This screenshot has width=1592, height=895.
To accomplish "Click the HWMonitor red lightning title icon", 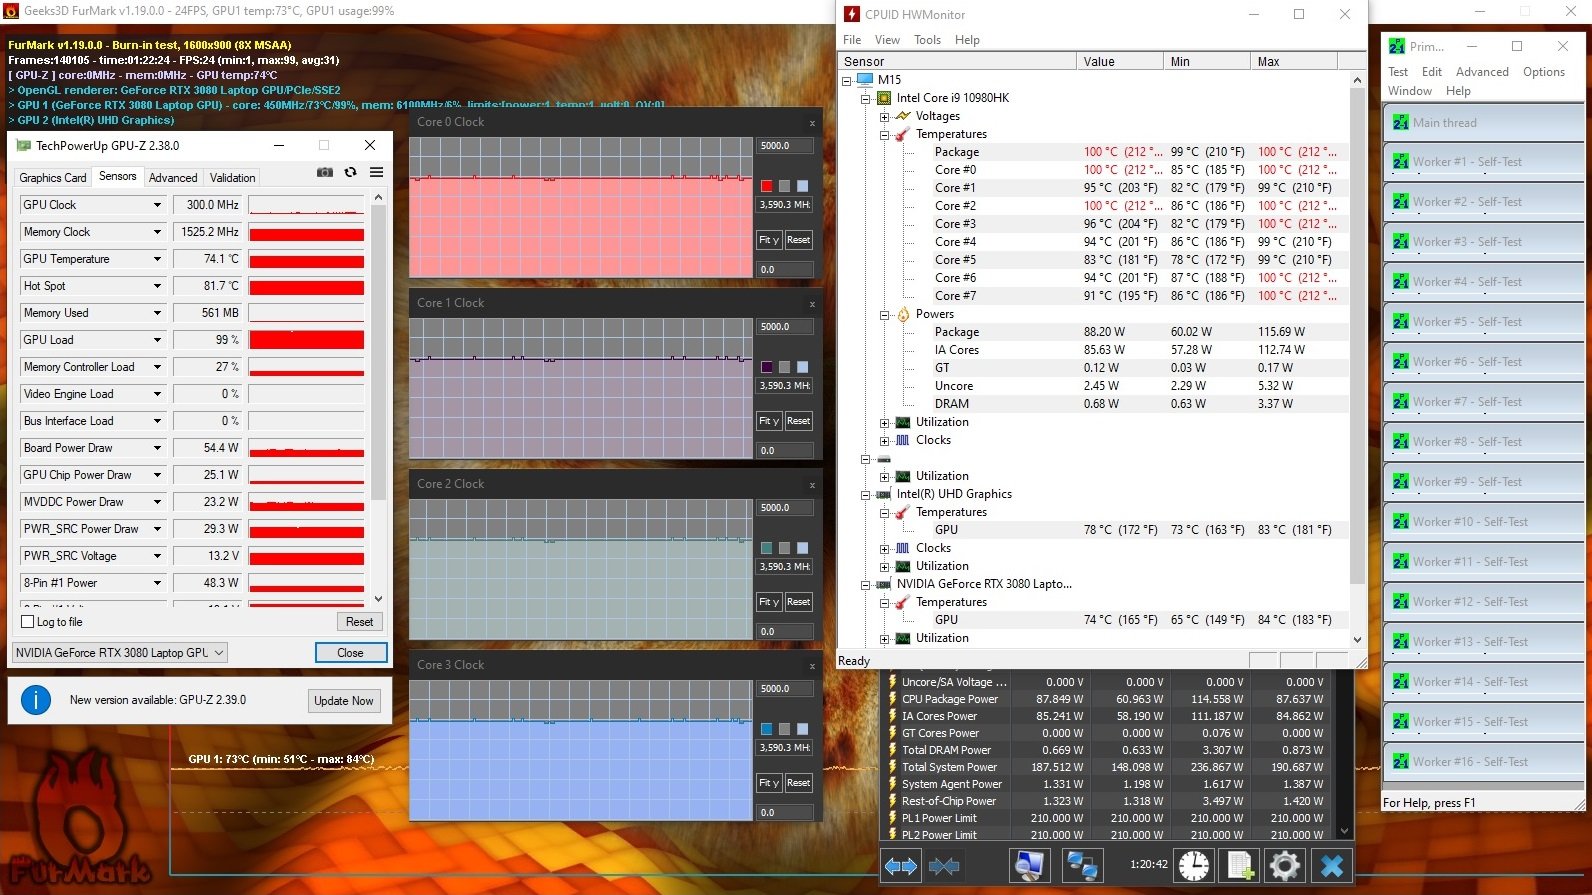I will coord(852,14).
